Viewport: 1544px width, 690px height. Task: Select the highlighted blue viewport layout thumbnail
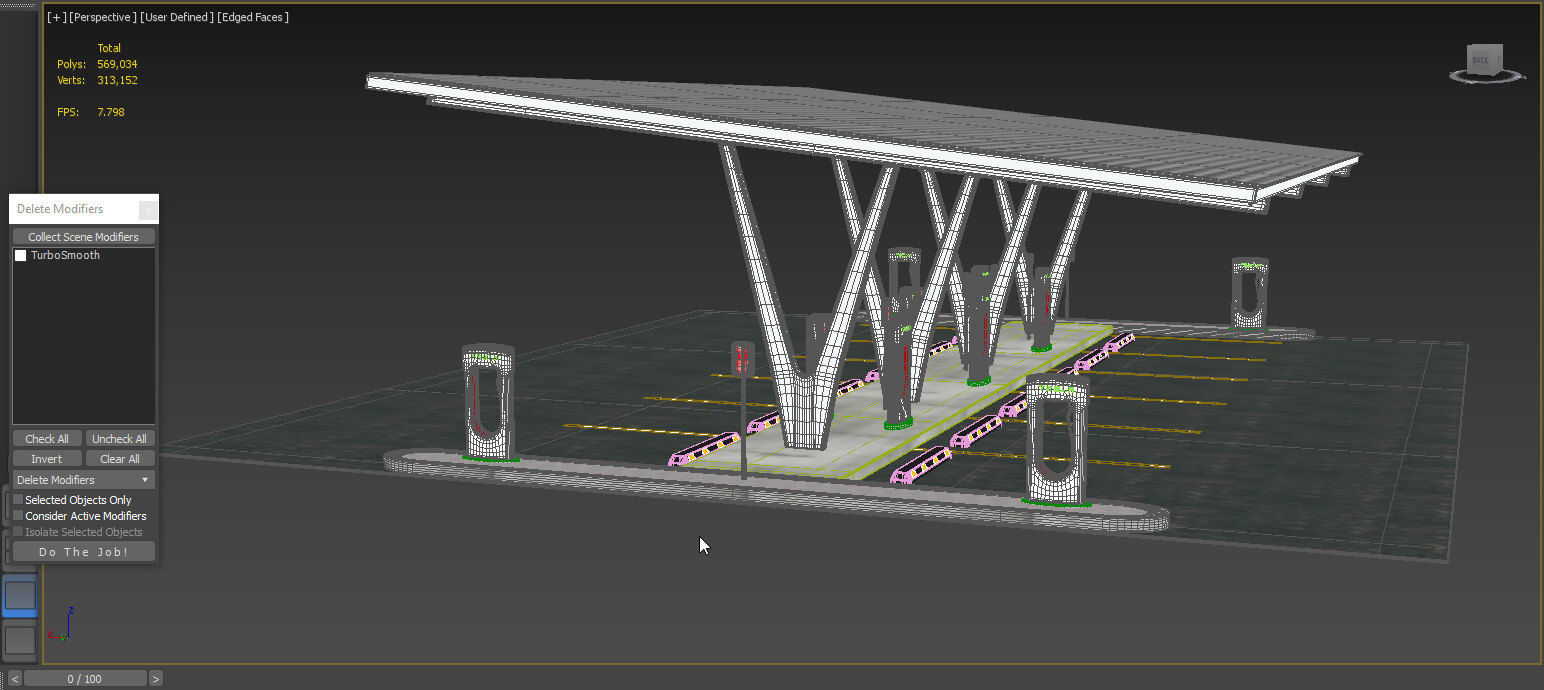(20, 595)
